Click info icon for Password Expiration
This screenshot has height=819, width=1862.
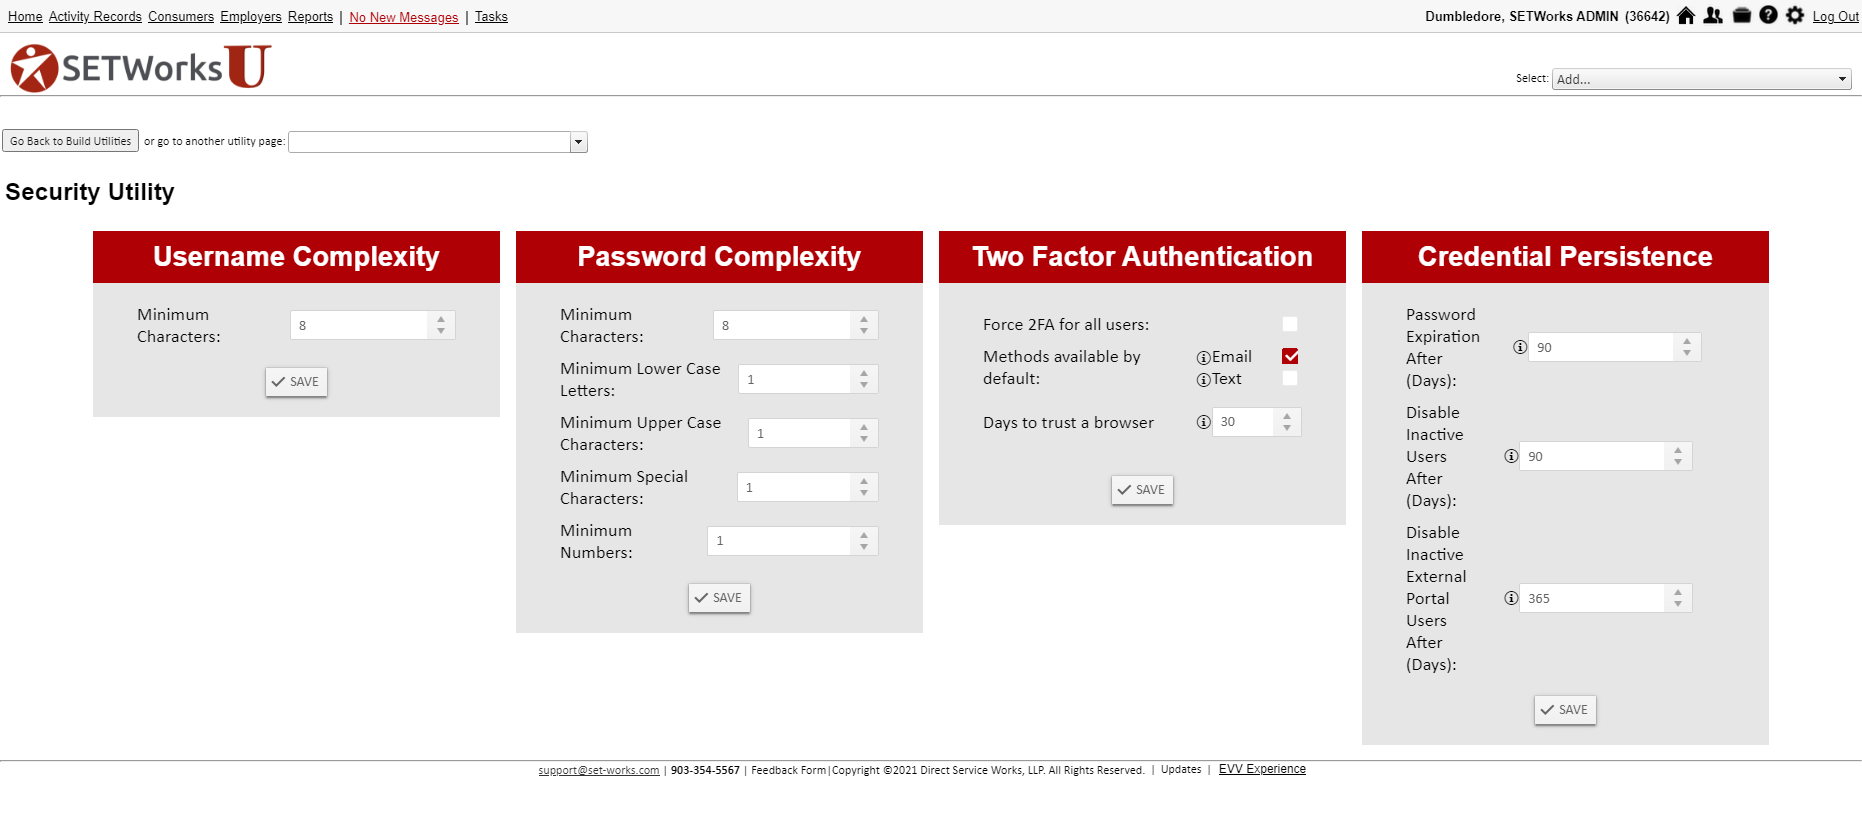pyautogui.click(x=1520, y=347)
